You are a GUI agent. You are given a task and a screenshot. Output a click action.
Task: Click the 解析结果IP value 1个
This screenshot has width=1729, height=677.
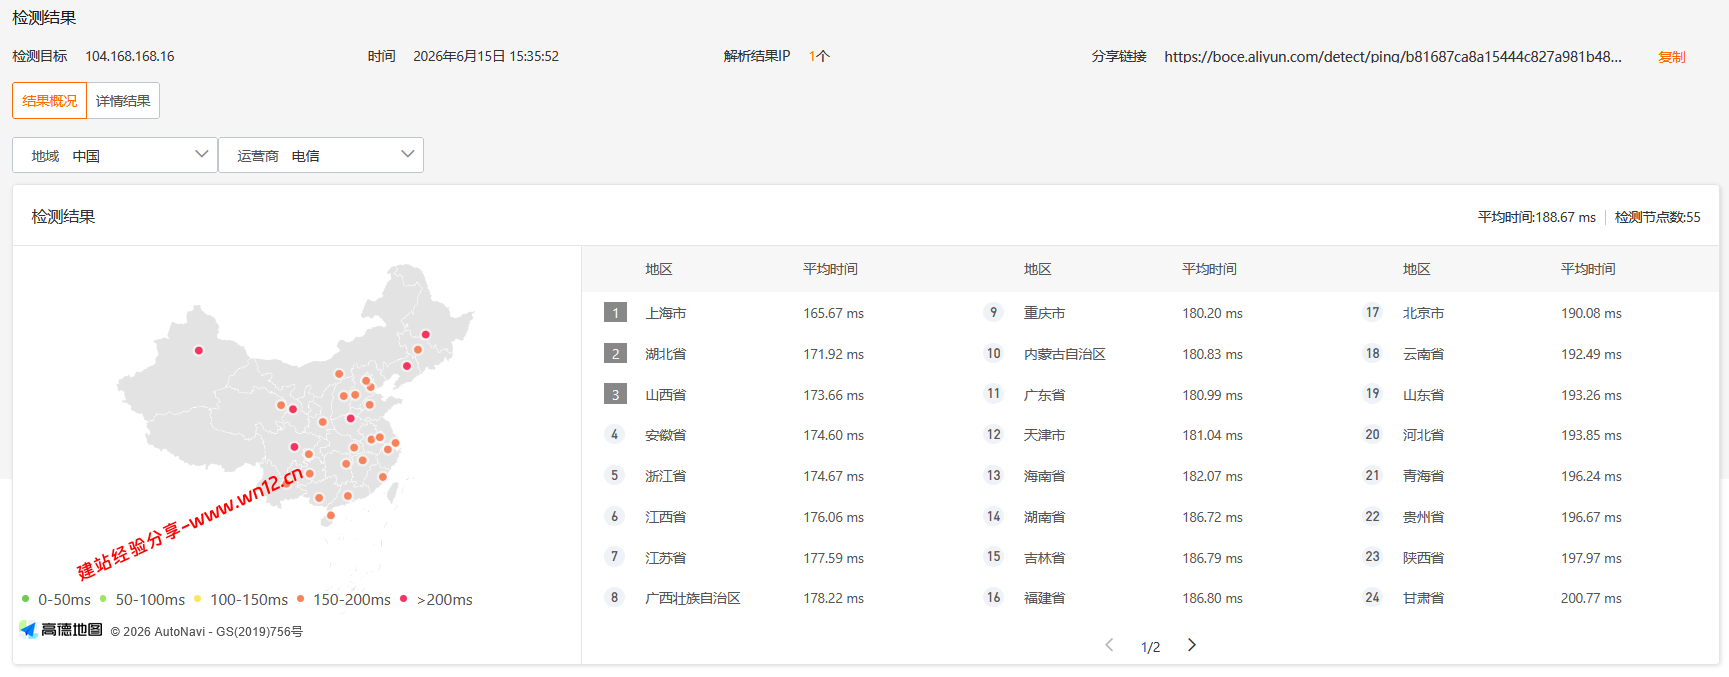coord(819,57)
